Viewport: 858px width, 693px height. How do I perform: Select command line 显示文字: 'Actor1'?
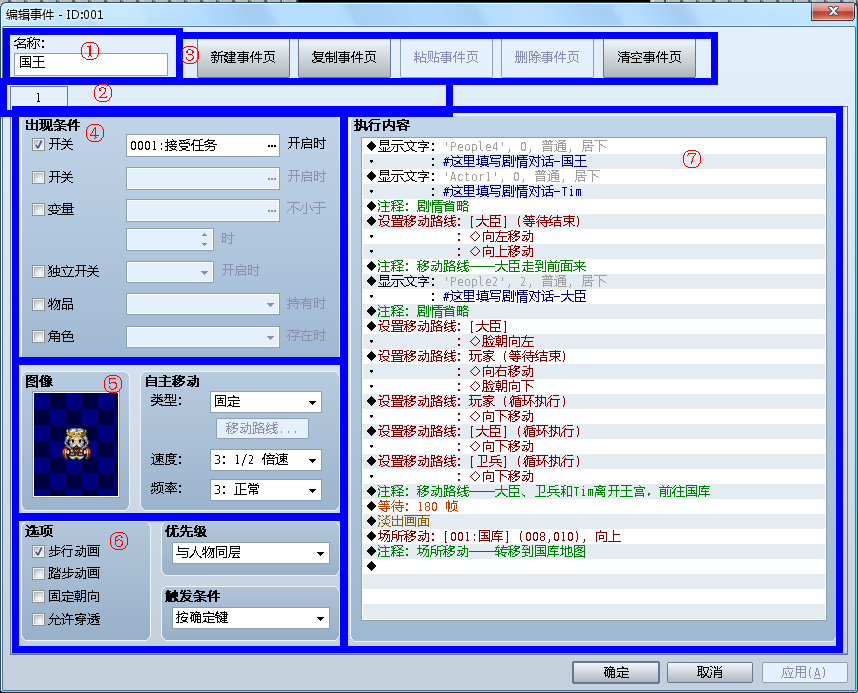pos(594,176)
